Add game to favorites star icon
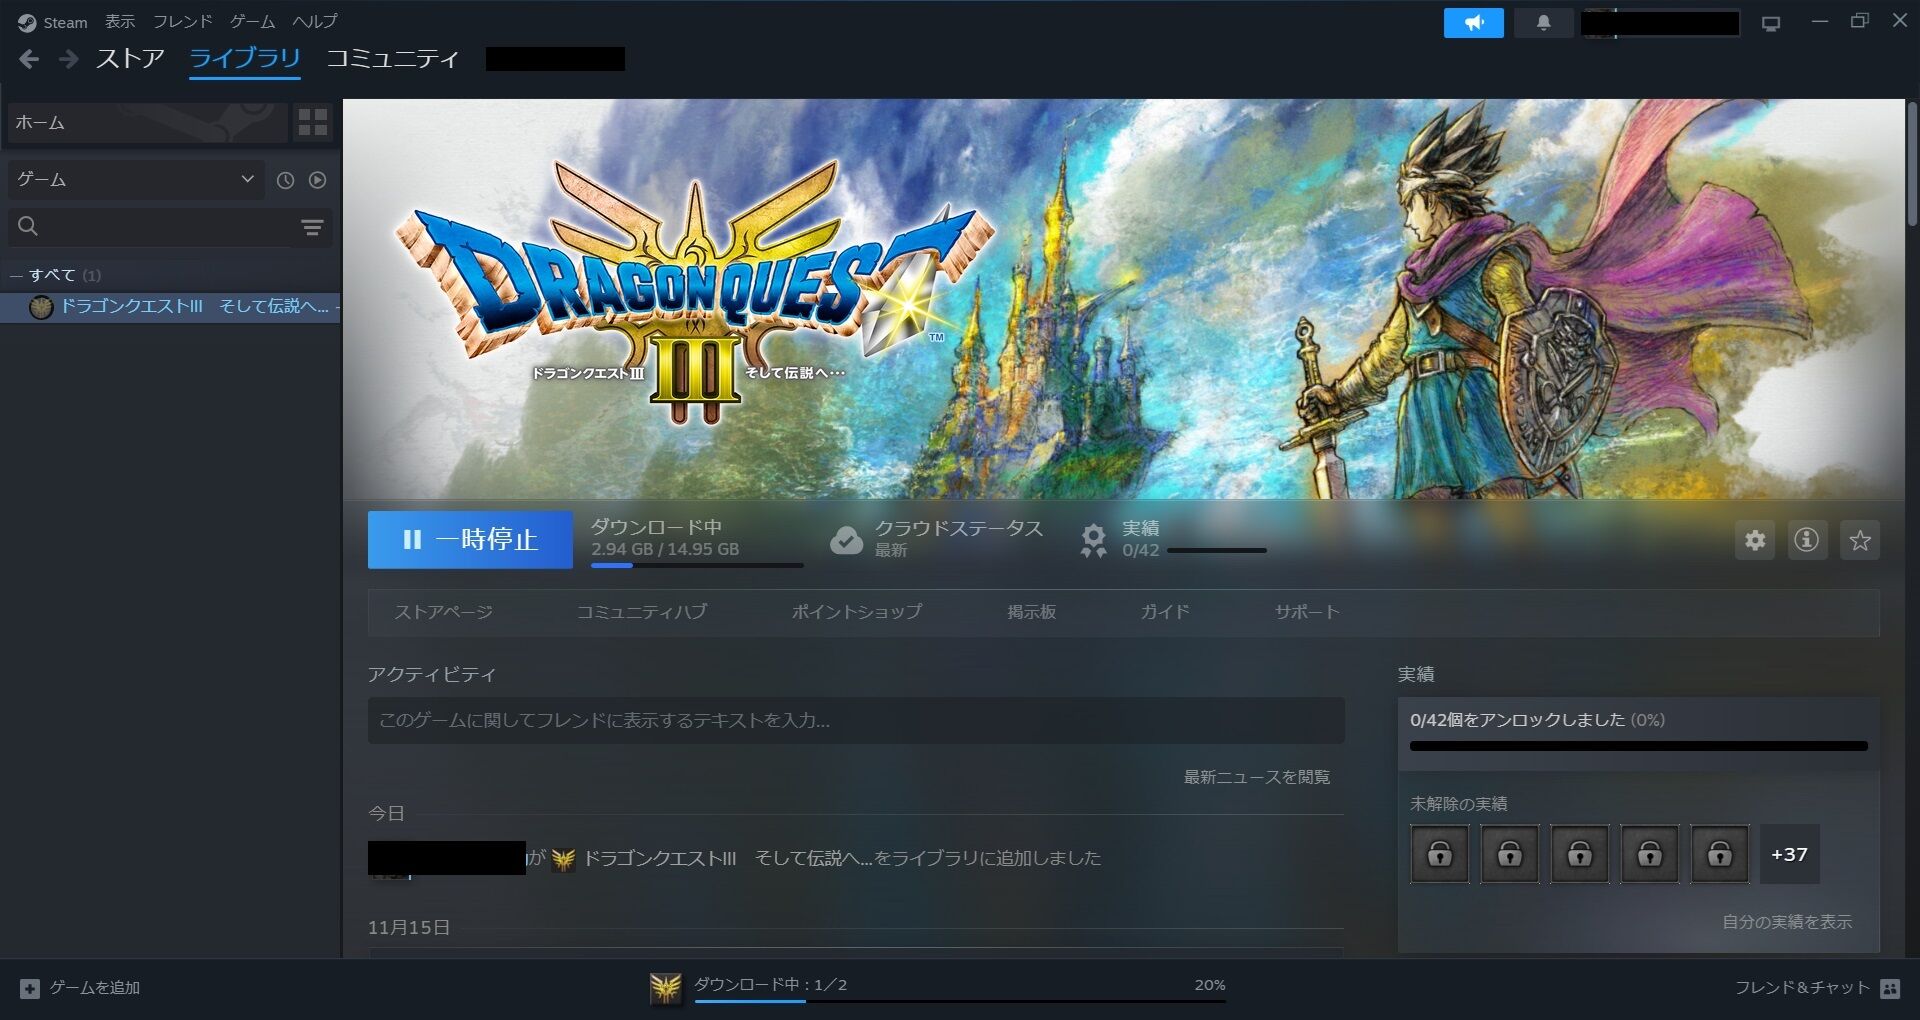 1860,540
